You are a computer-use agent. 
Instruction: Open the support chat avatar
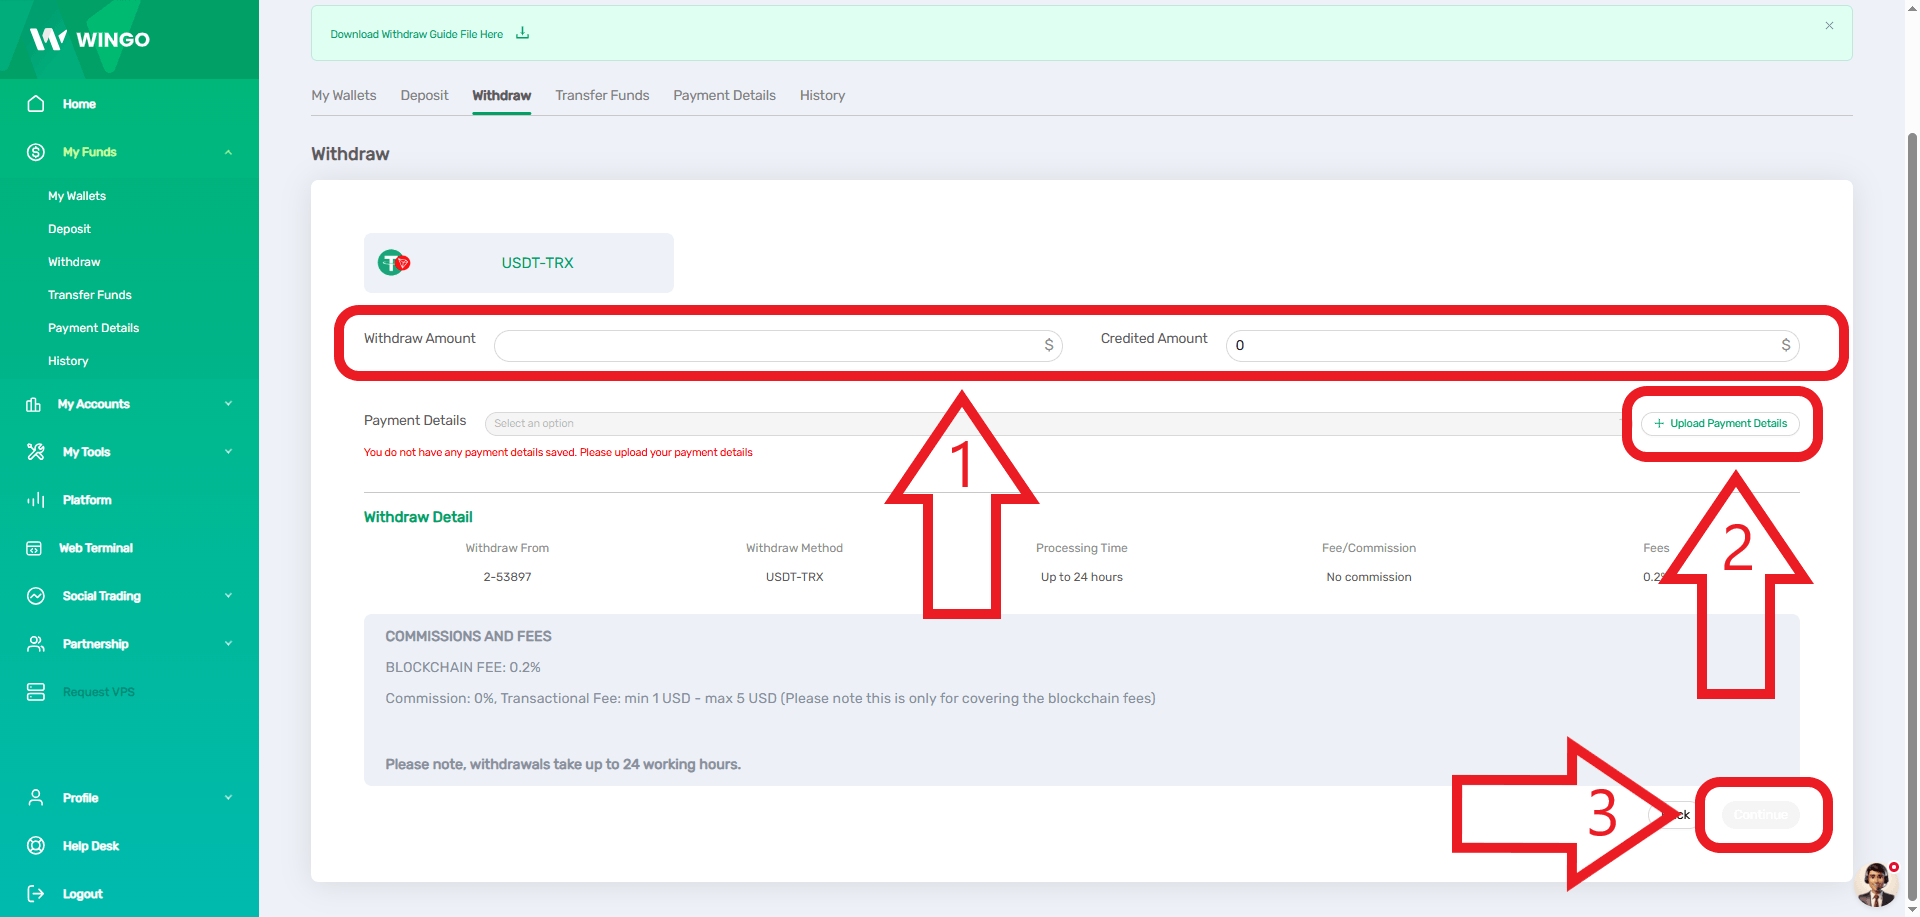1876,883
